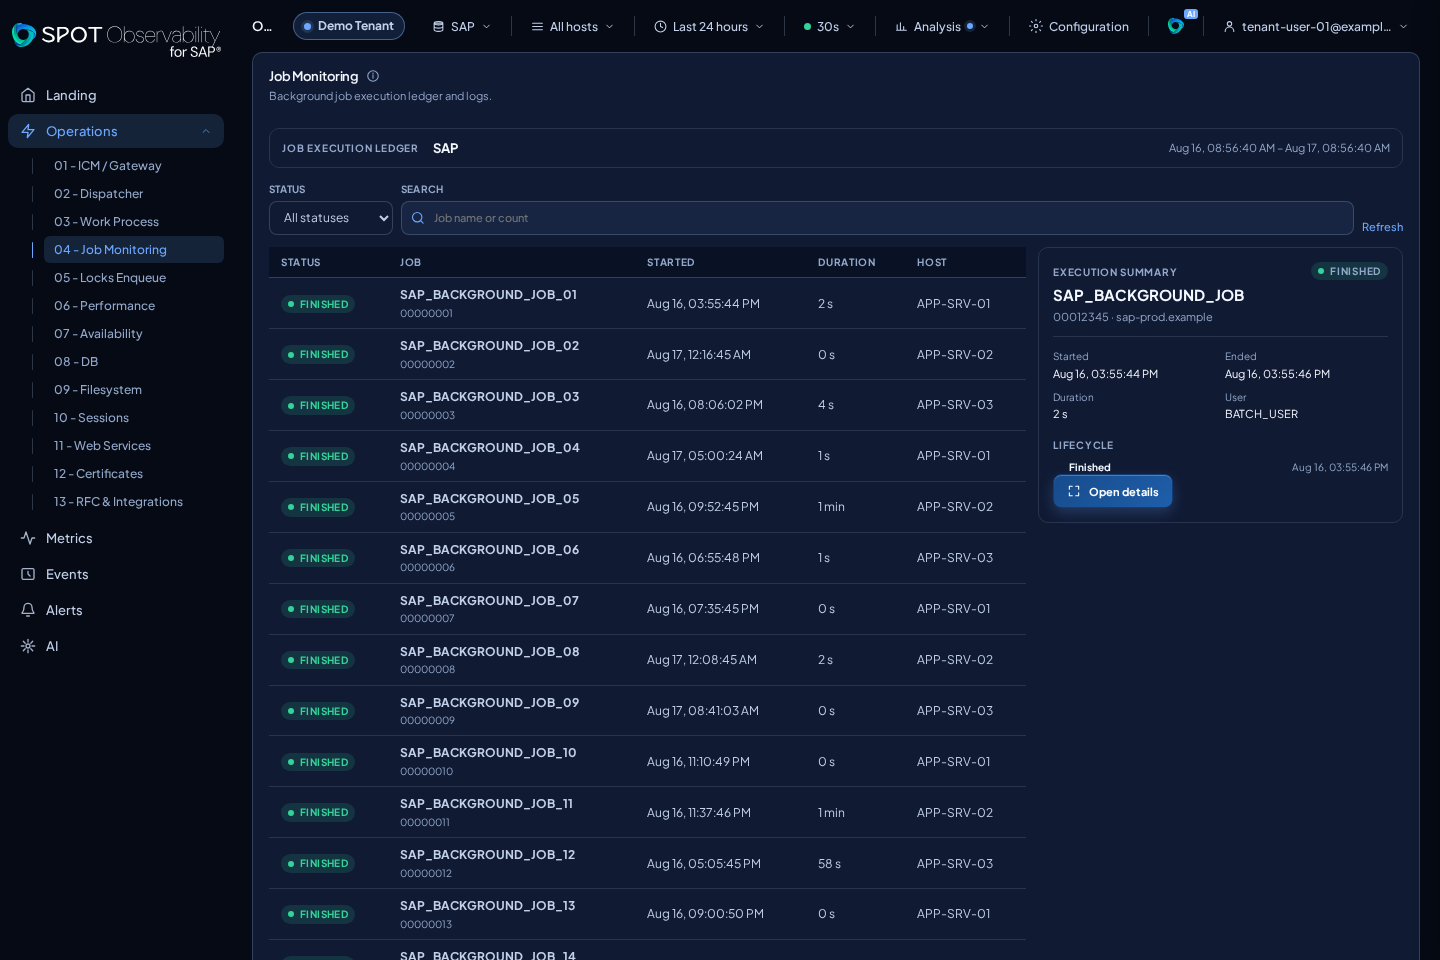Open the Configuration menu
The height and width of the screenshot is (960, 1440).
point(1079,26)
